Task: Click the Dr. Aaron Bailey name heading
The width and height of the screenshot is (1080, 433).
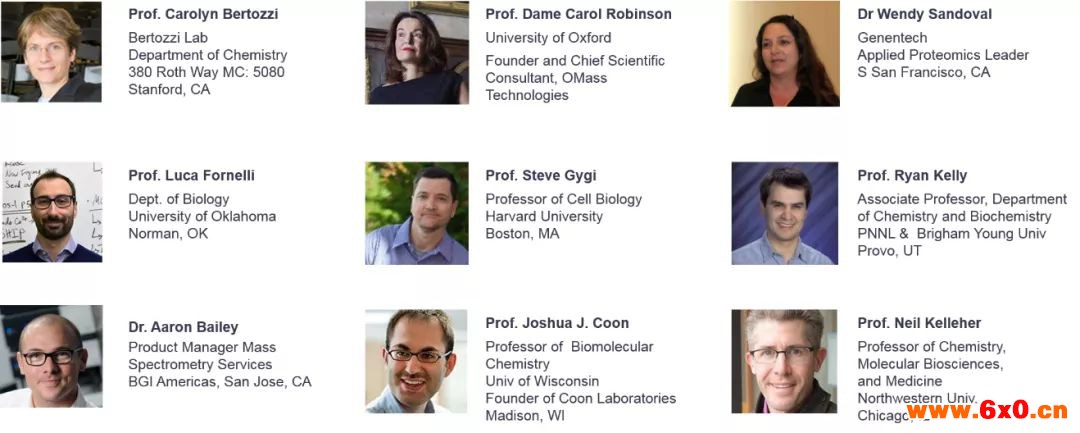Action: coord(183,327)
